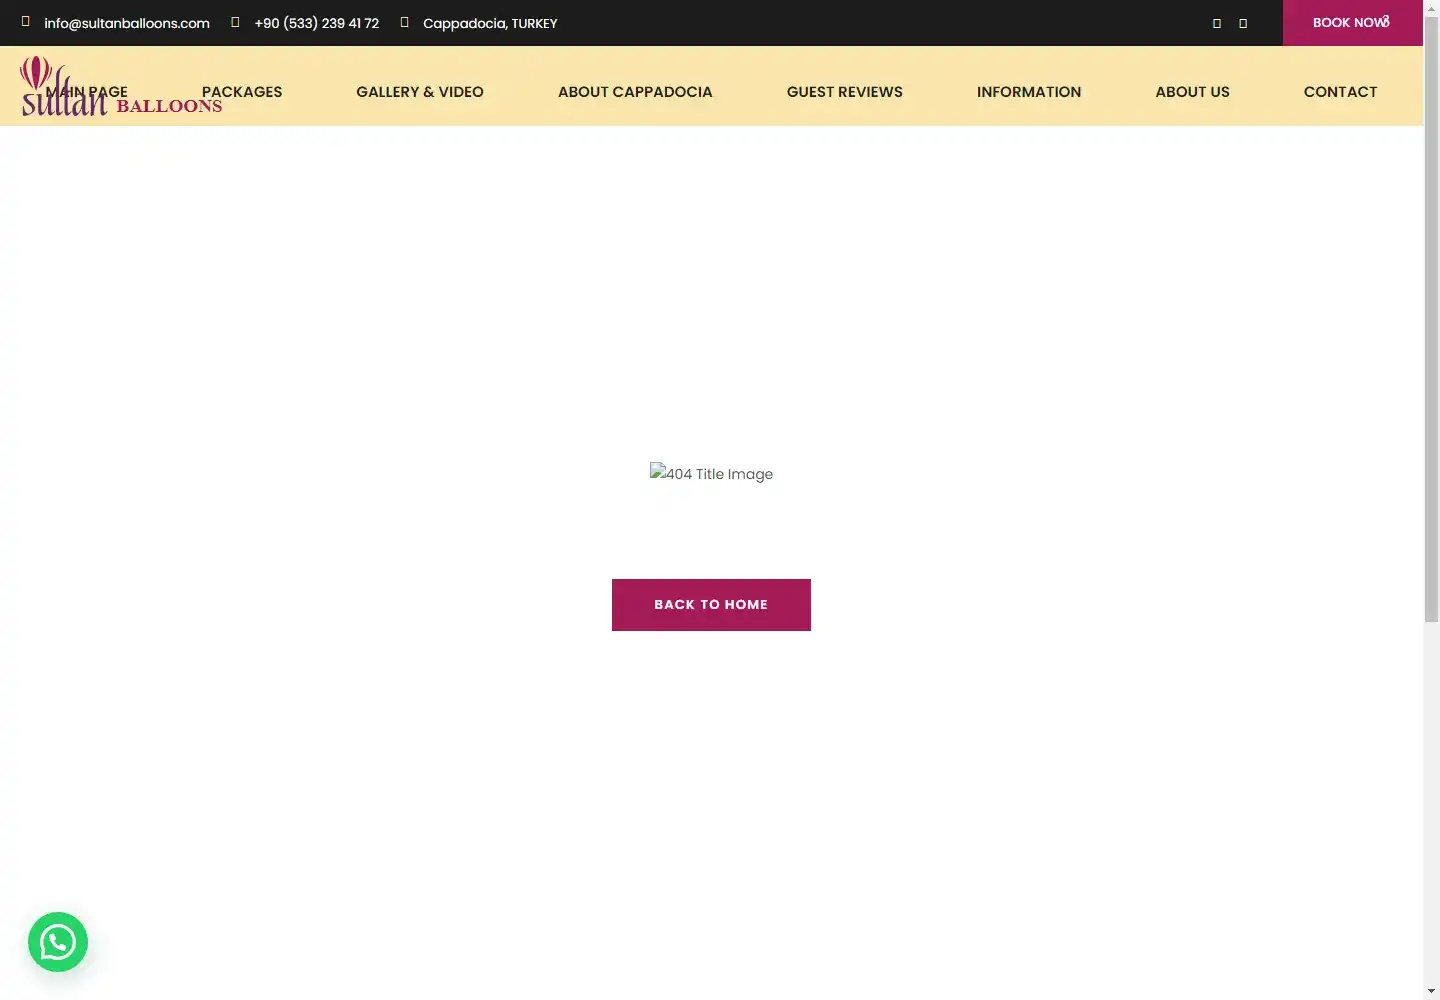Open the About Us menu item
The width and height of the screenshot is (1440, 1000).
1192,91
